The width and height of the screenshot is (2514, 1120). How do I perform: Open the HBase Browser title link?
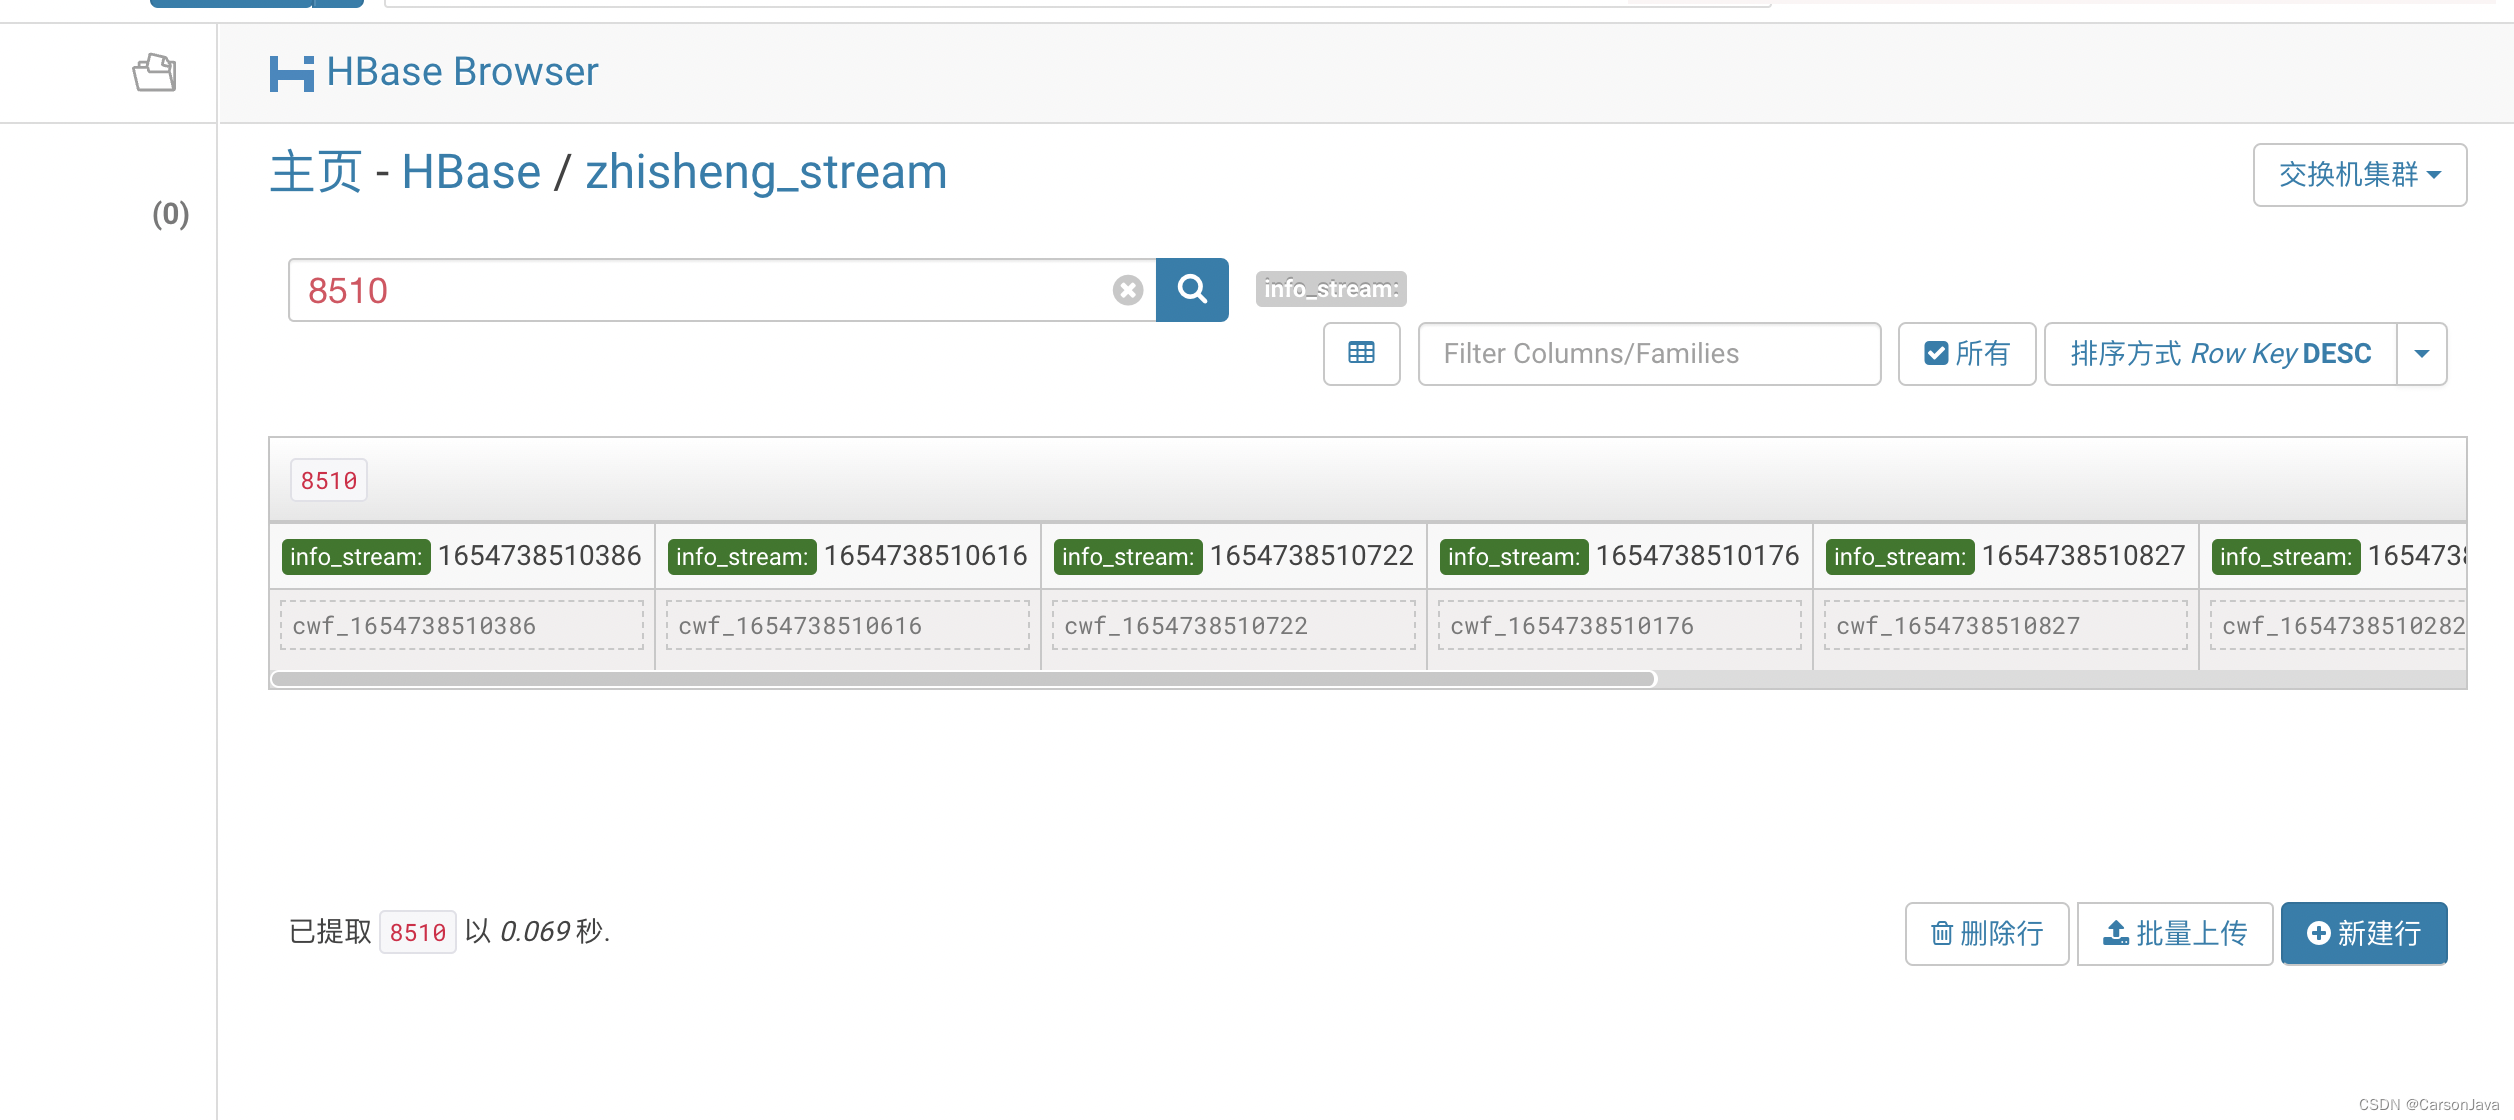pyautogui.click(x=462, y=72)
